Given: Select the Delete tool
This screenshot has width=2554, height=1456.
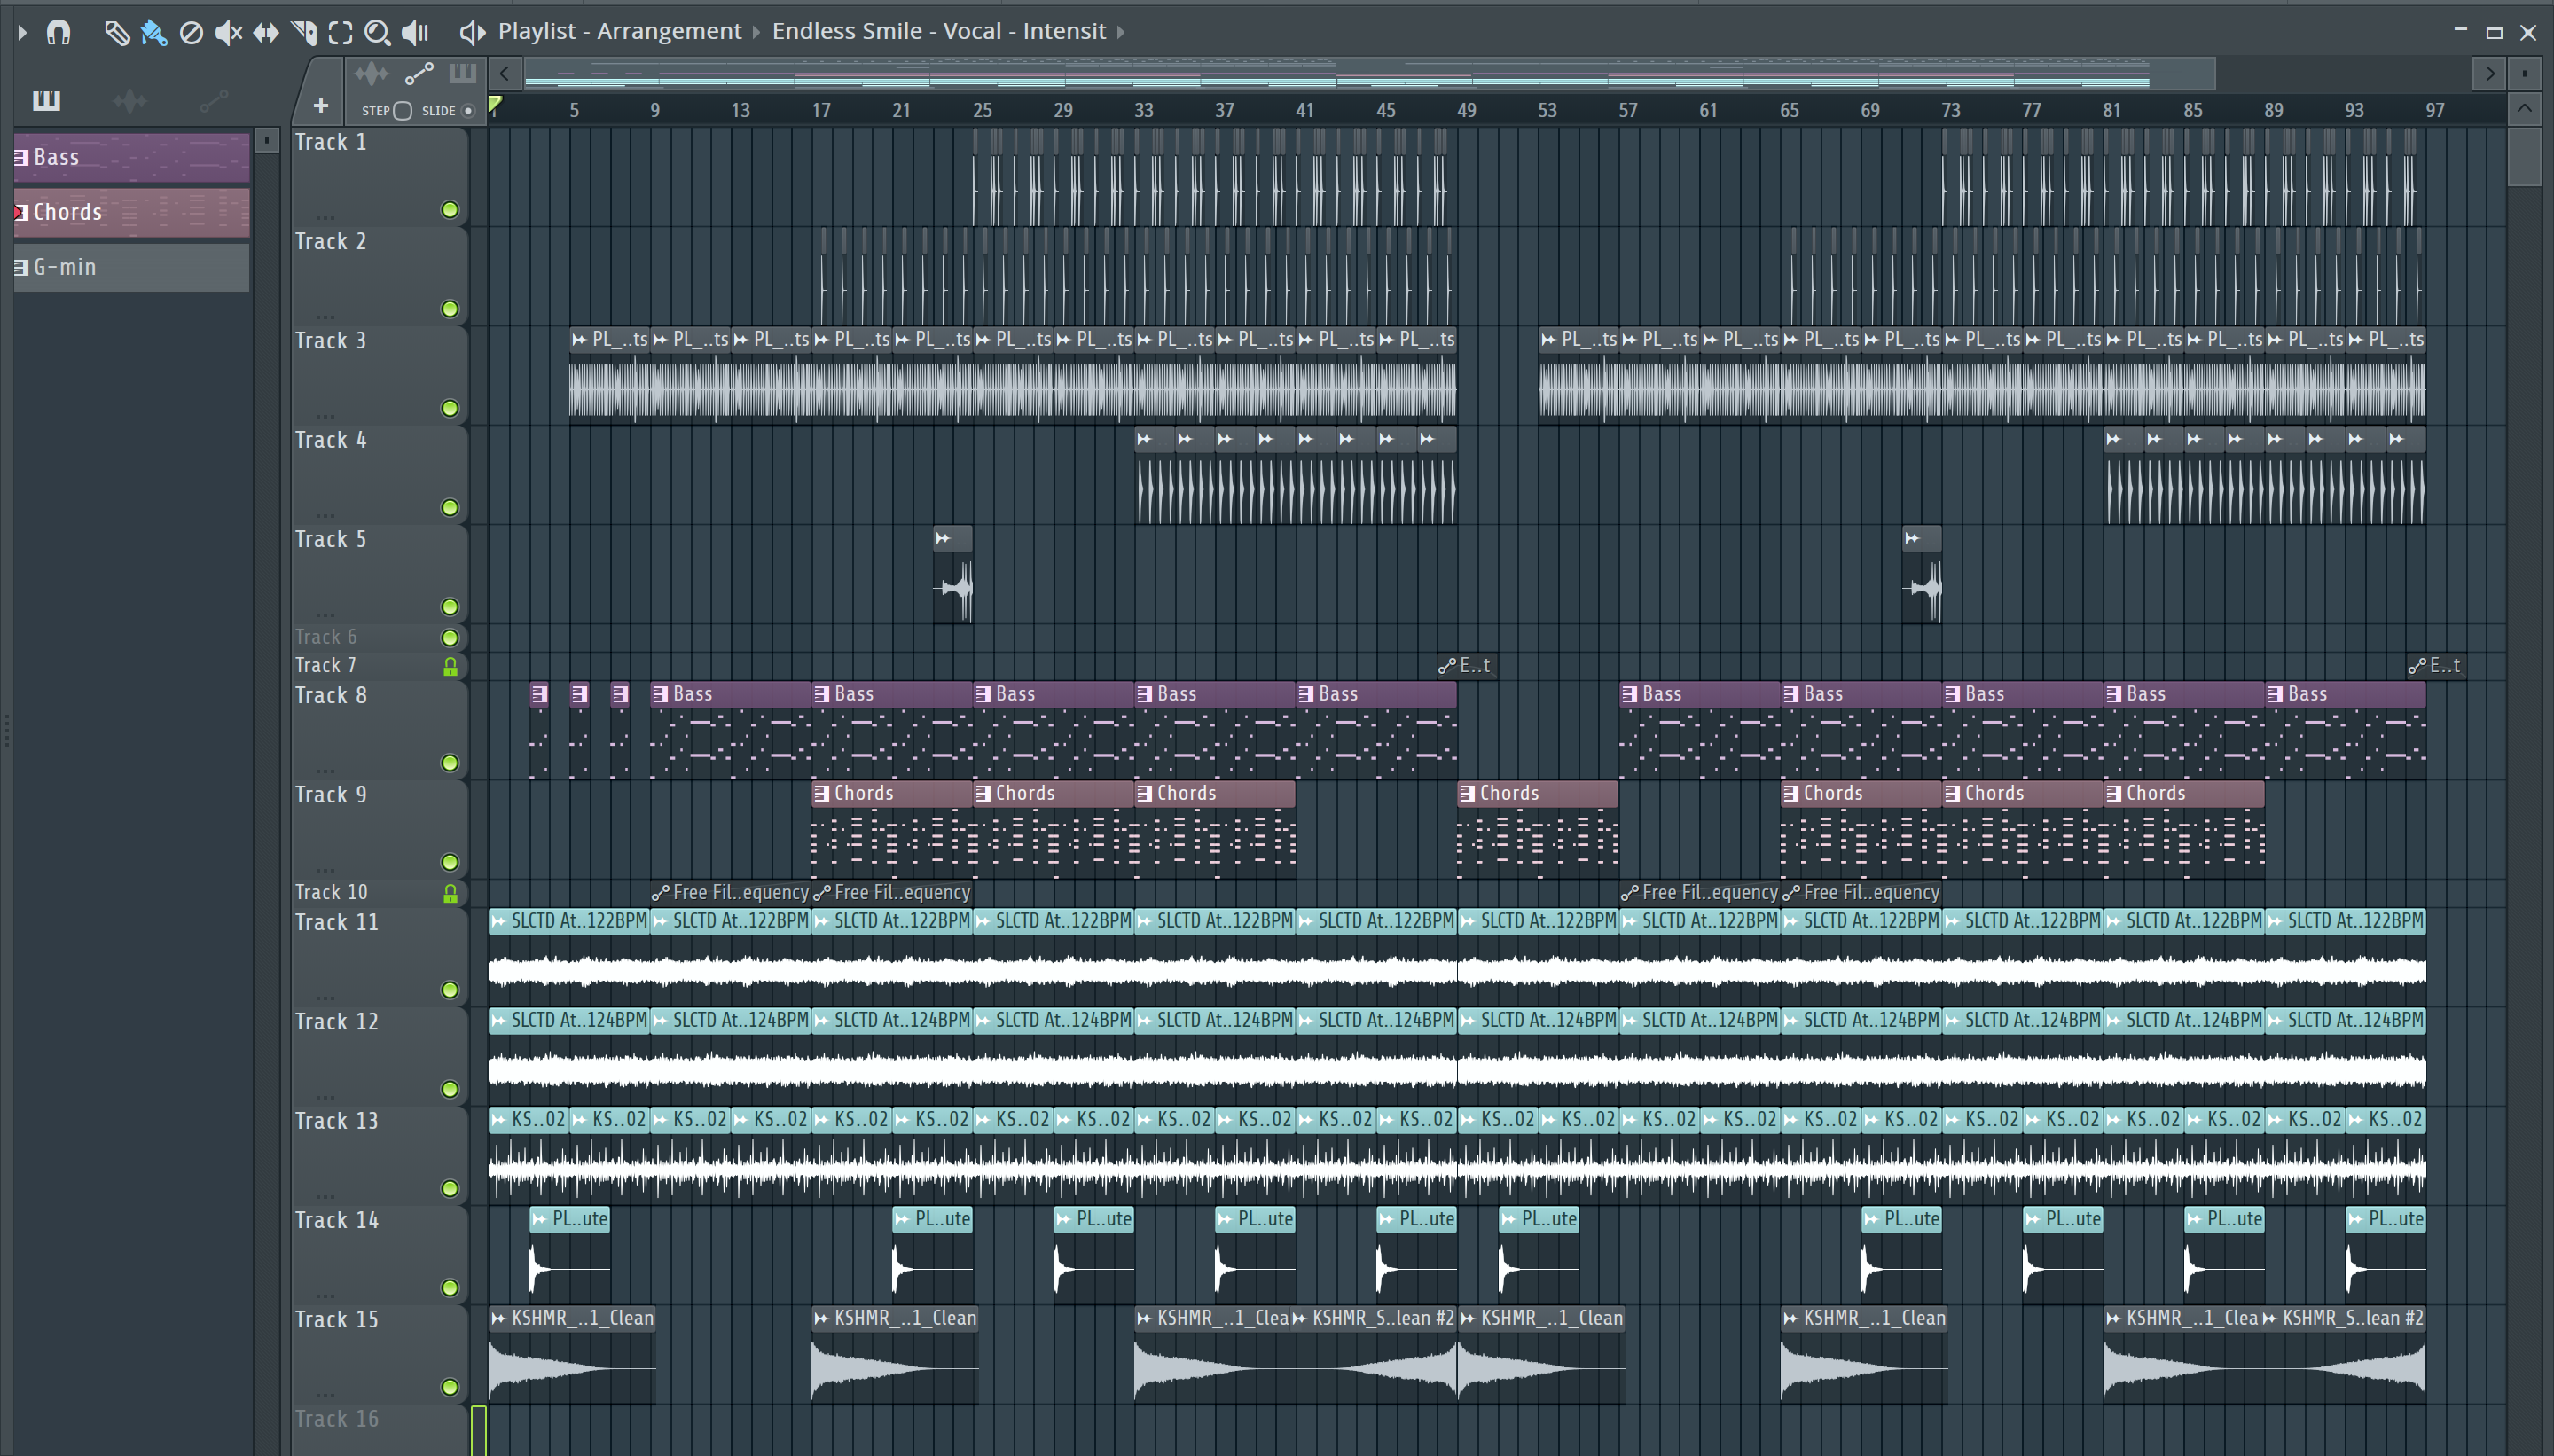Looking at the screenshot, I should point(190,32).
